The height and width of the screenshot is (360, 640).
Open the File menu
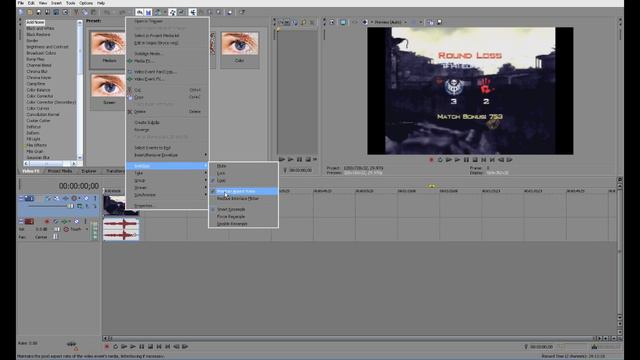click(20, 3)
